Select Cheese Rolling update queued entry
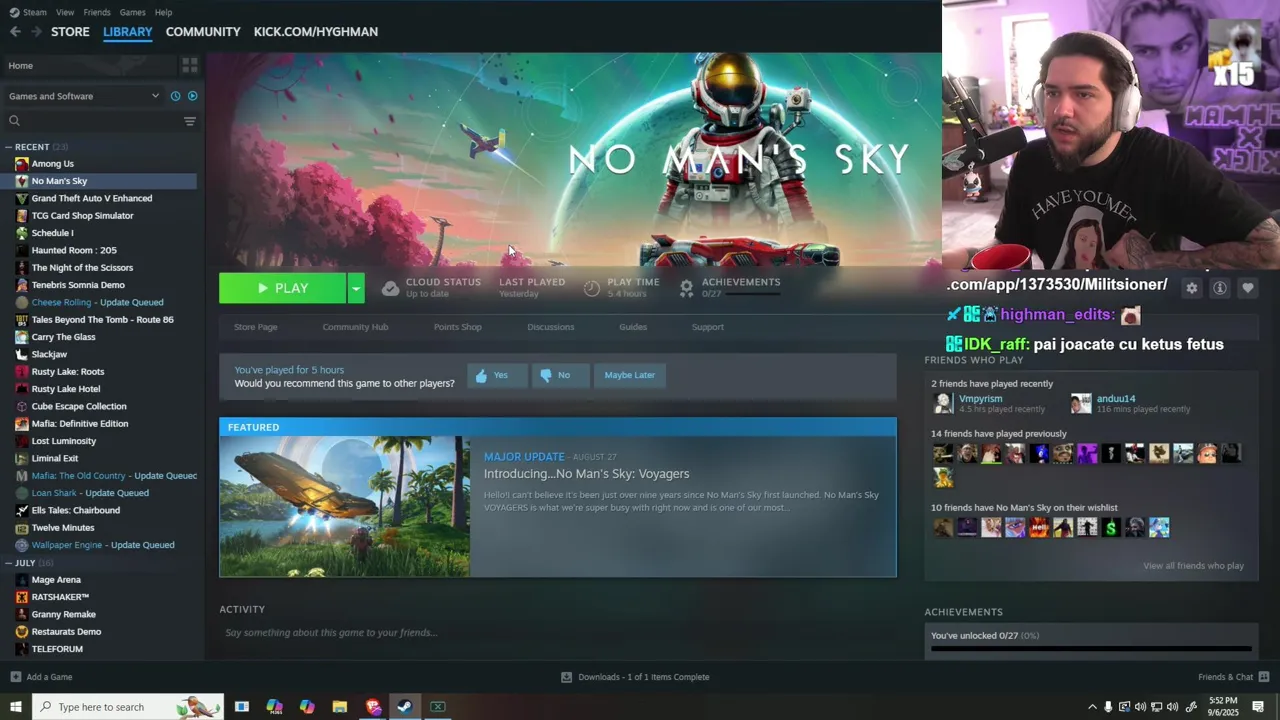The height and width of the screenshot is (720, 1280). [97, 302]
